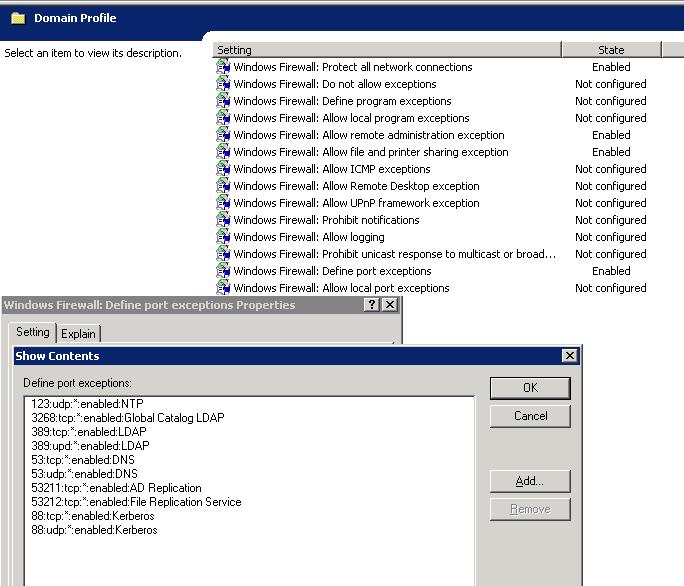Select the 88:tcp Kerberos entry
The height and width of the screenshot is (586, 684).
(93, 516)
